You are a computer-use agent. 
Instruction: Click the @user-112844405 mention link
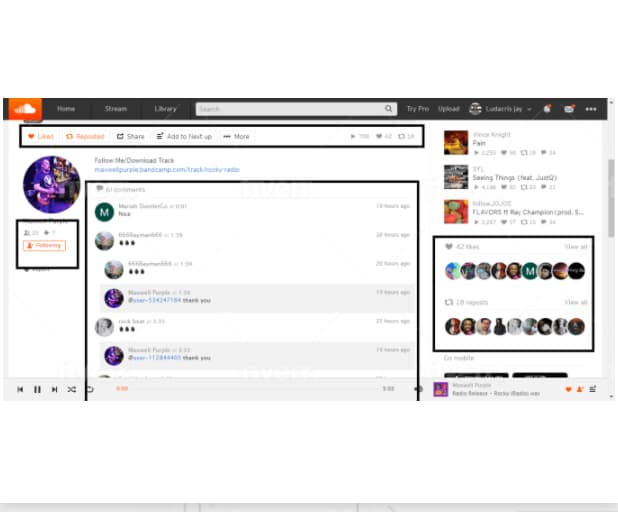tap(154, 358)
